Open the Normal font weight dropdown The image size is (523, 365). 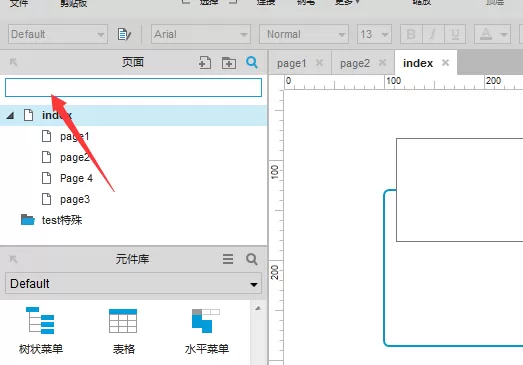[304, 34]
